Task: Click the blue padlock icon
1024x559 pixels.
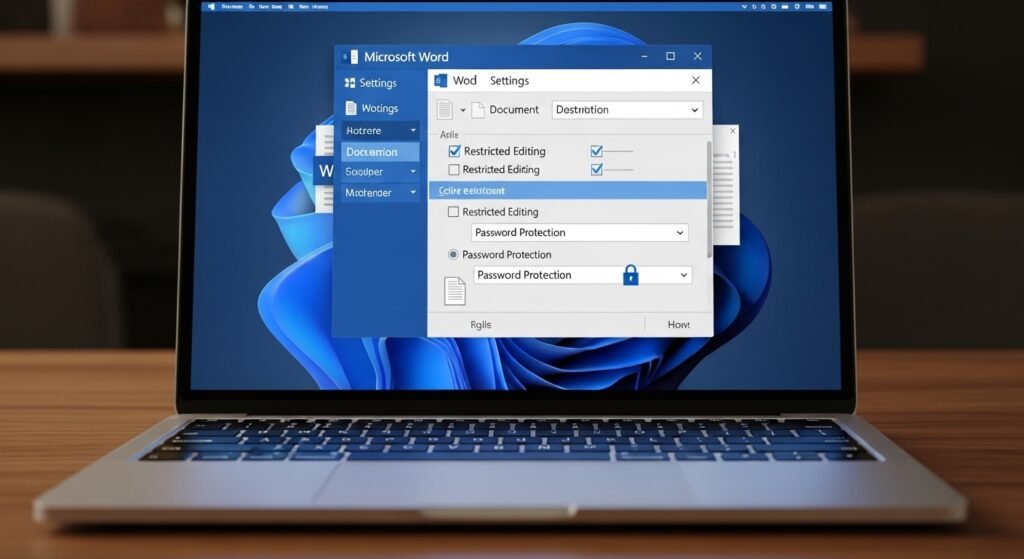Action: [630, 275]
